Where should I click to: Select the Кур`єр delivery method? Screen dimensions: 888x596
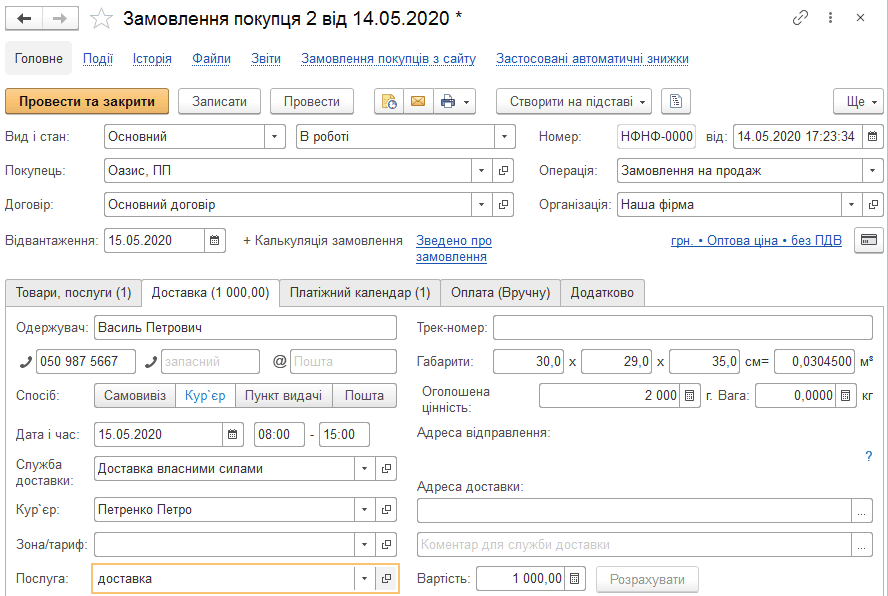pos(205,395)
